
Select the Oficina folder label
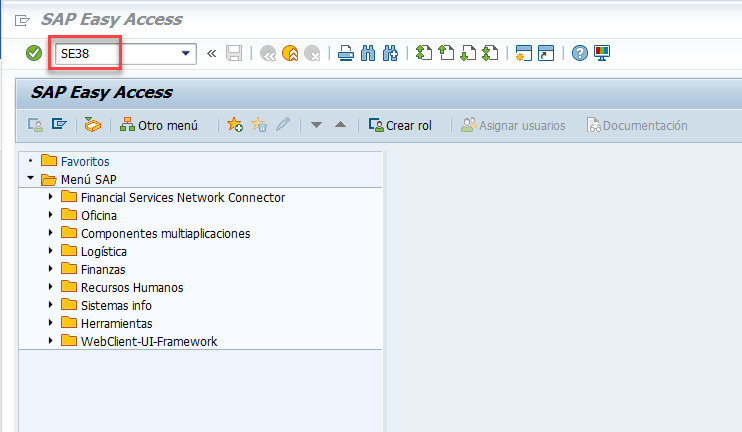coord(99,215)
